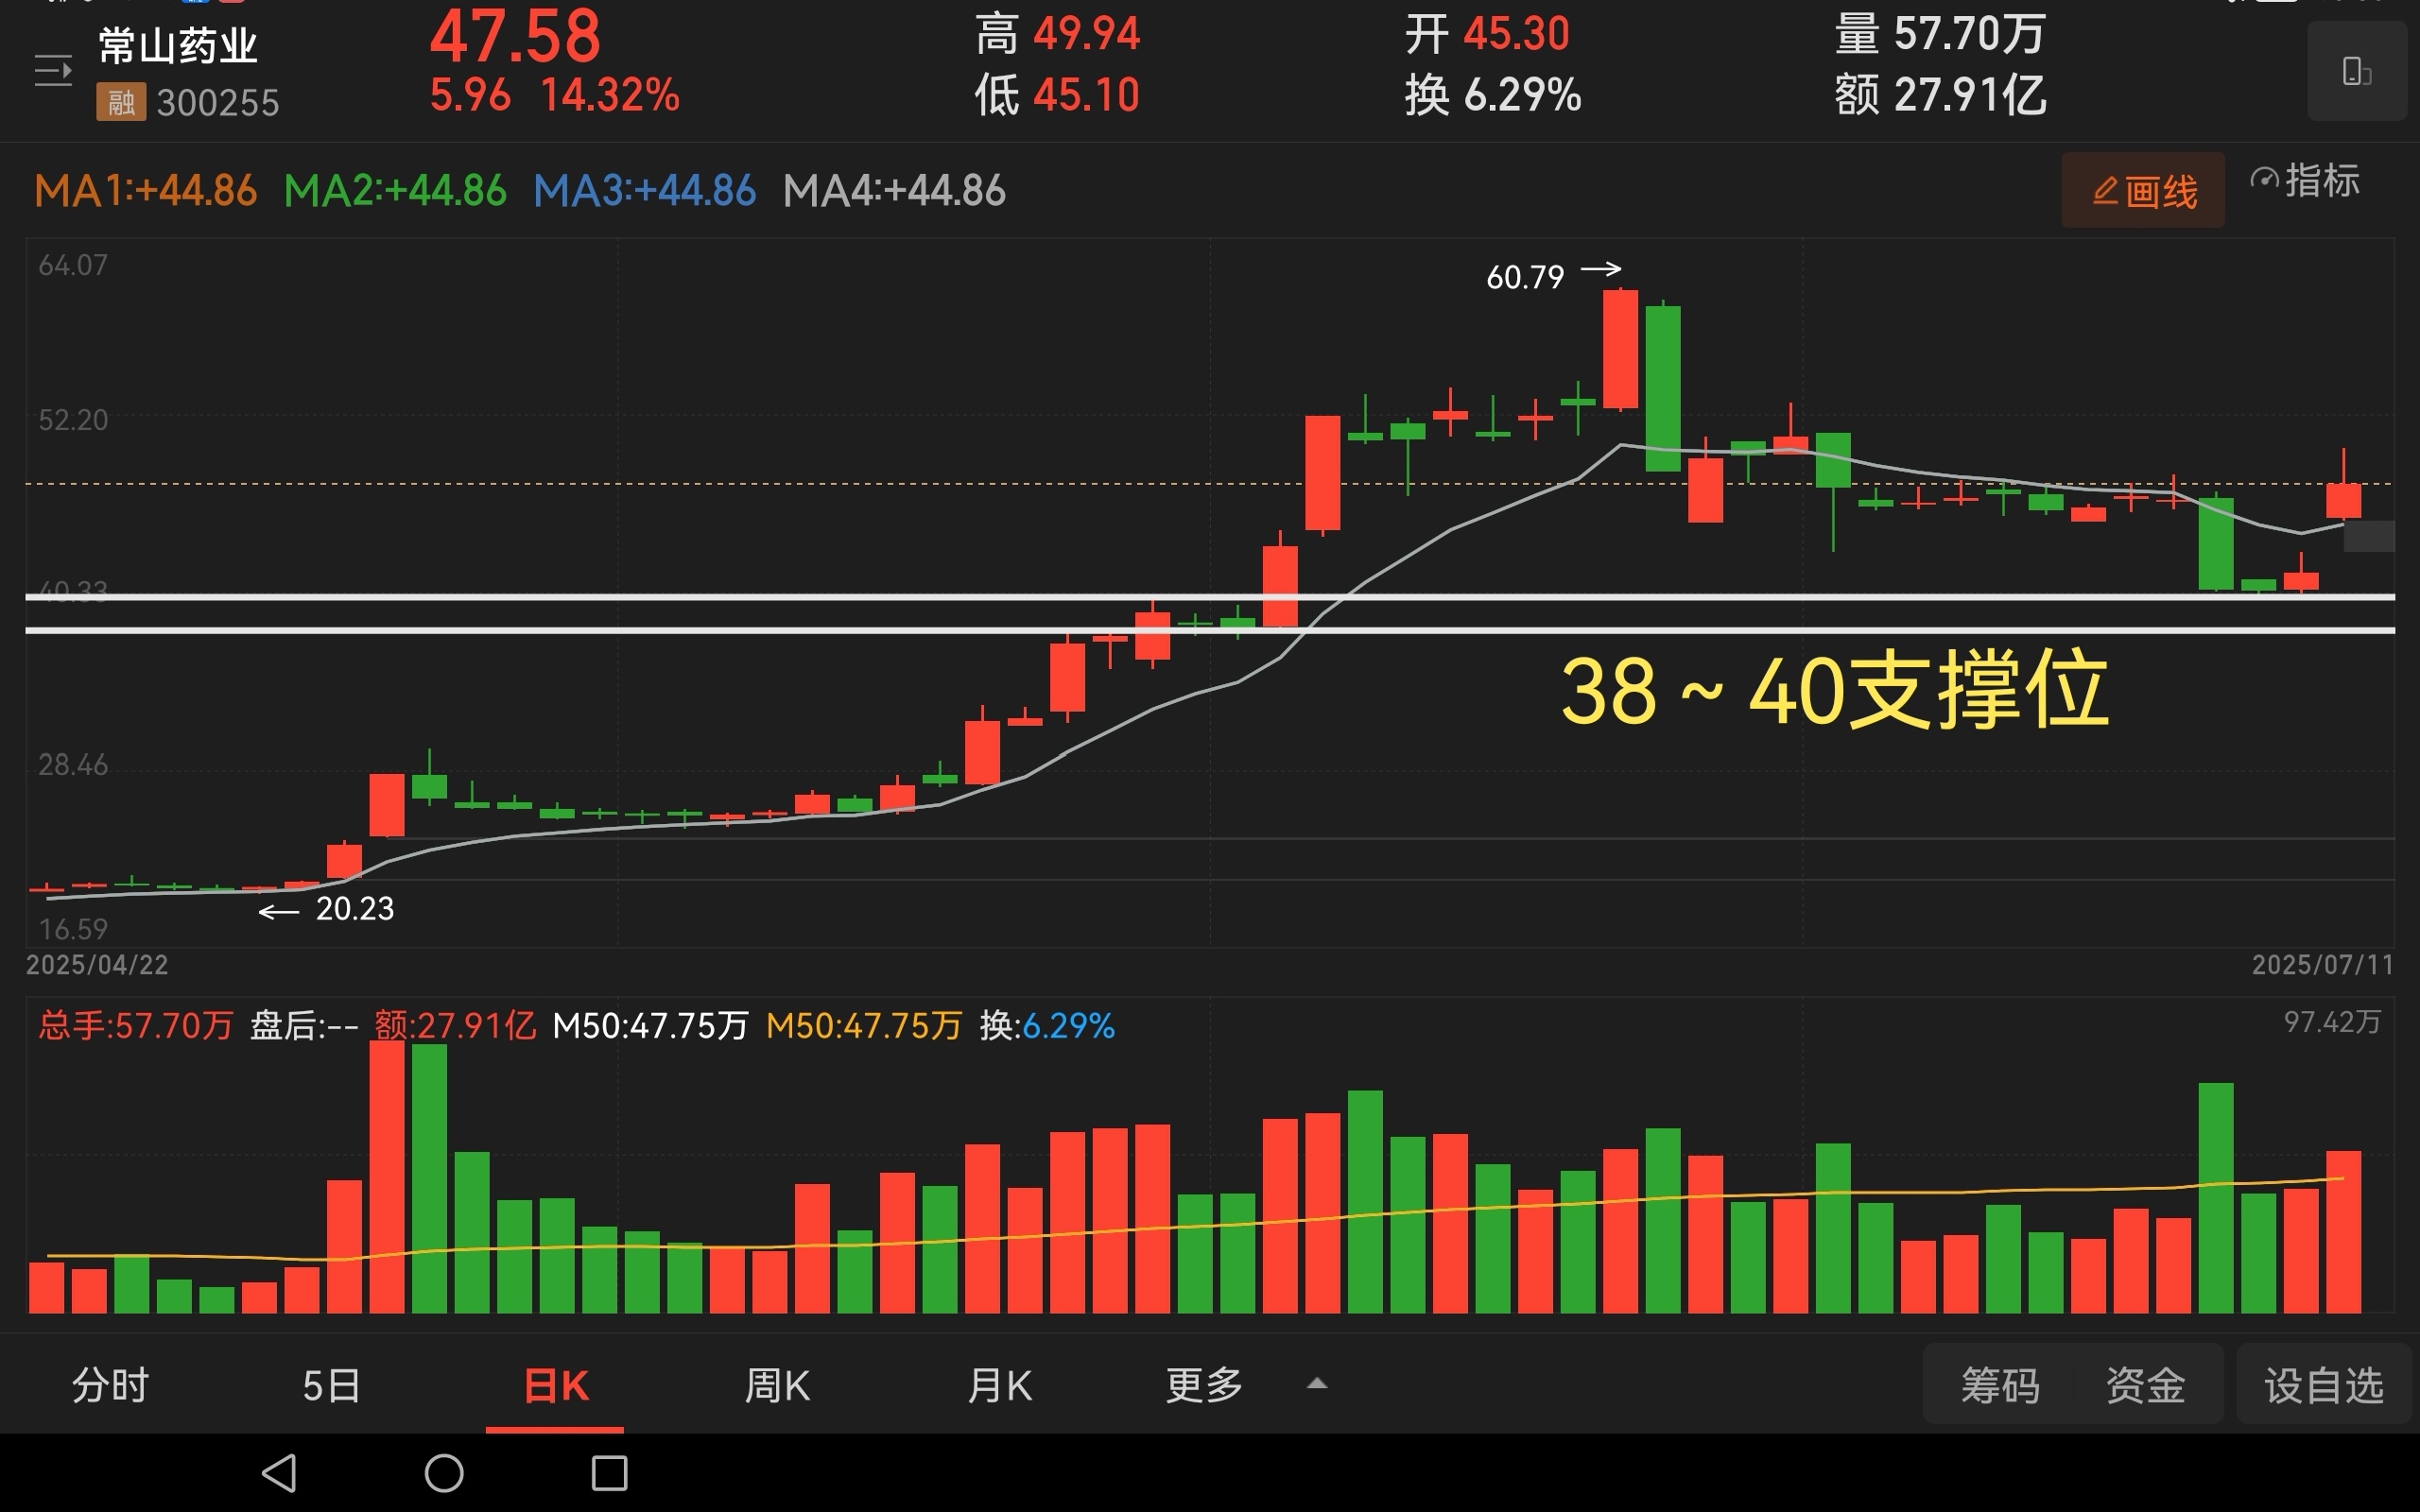2420x1512 pixels.
Task: Tap the amount value 27.91亿 in header
Action: tap(1969, 96)
